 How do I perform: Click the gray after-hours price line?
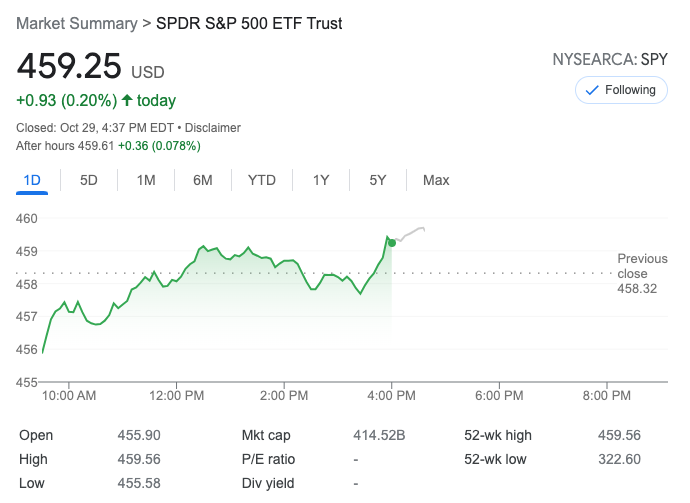(x=410, y=233)
